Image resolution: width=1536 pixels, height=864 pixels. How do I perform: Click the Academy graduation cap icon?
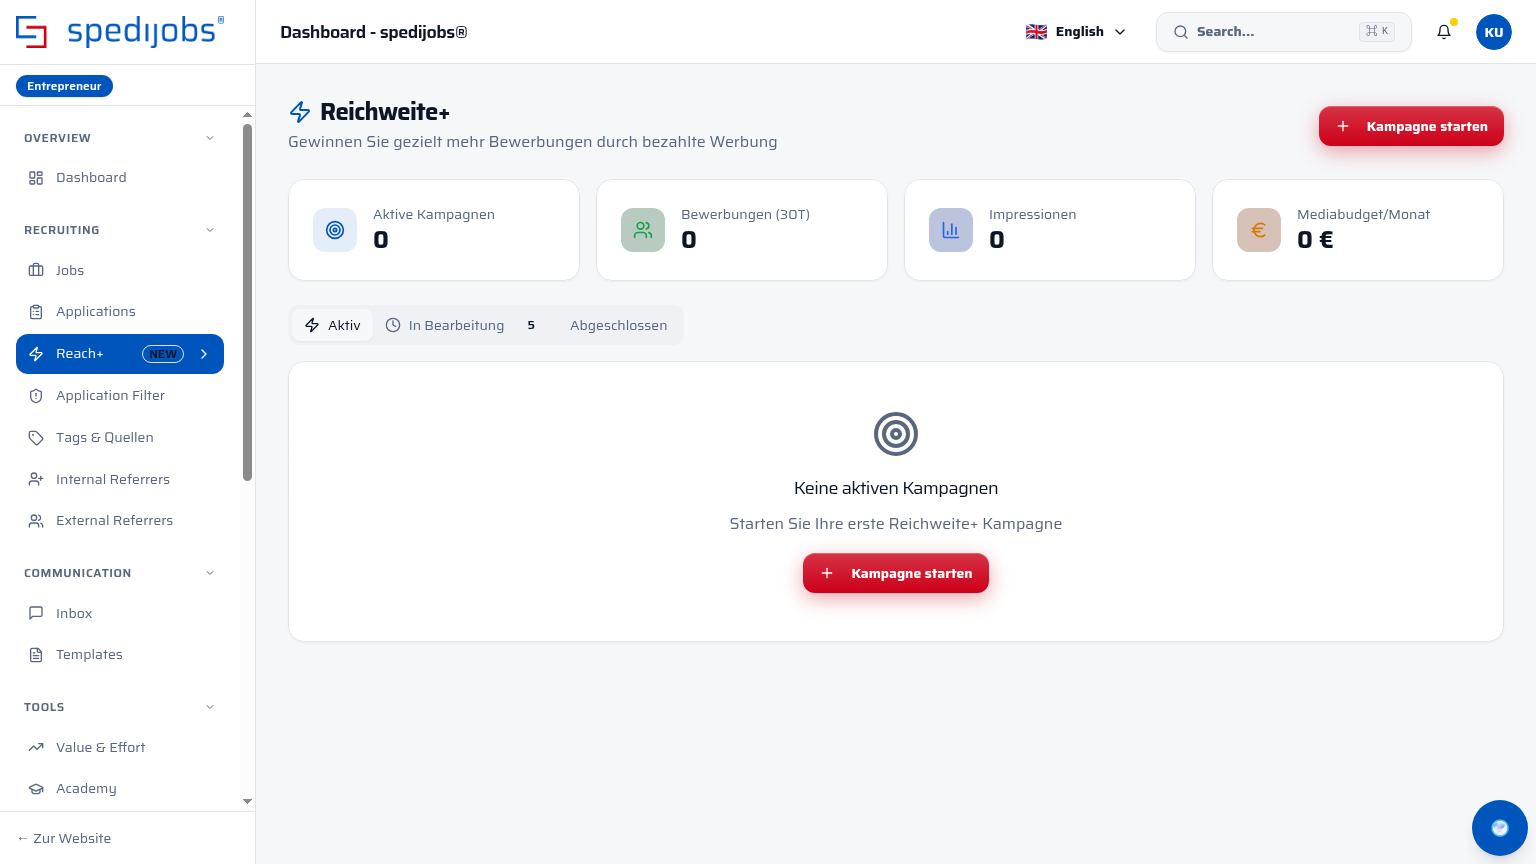(36, 789)
